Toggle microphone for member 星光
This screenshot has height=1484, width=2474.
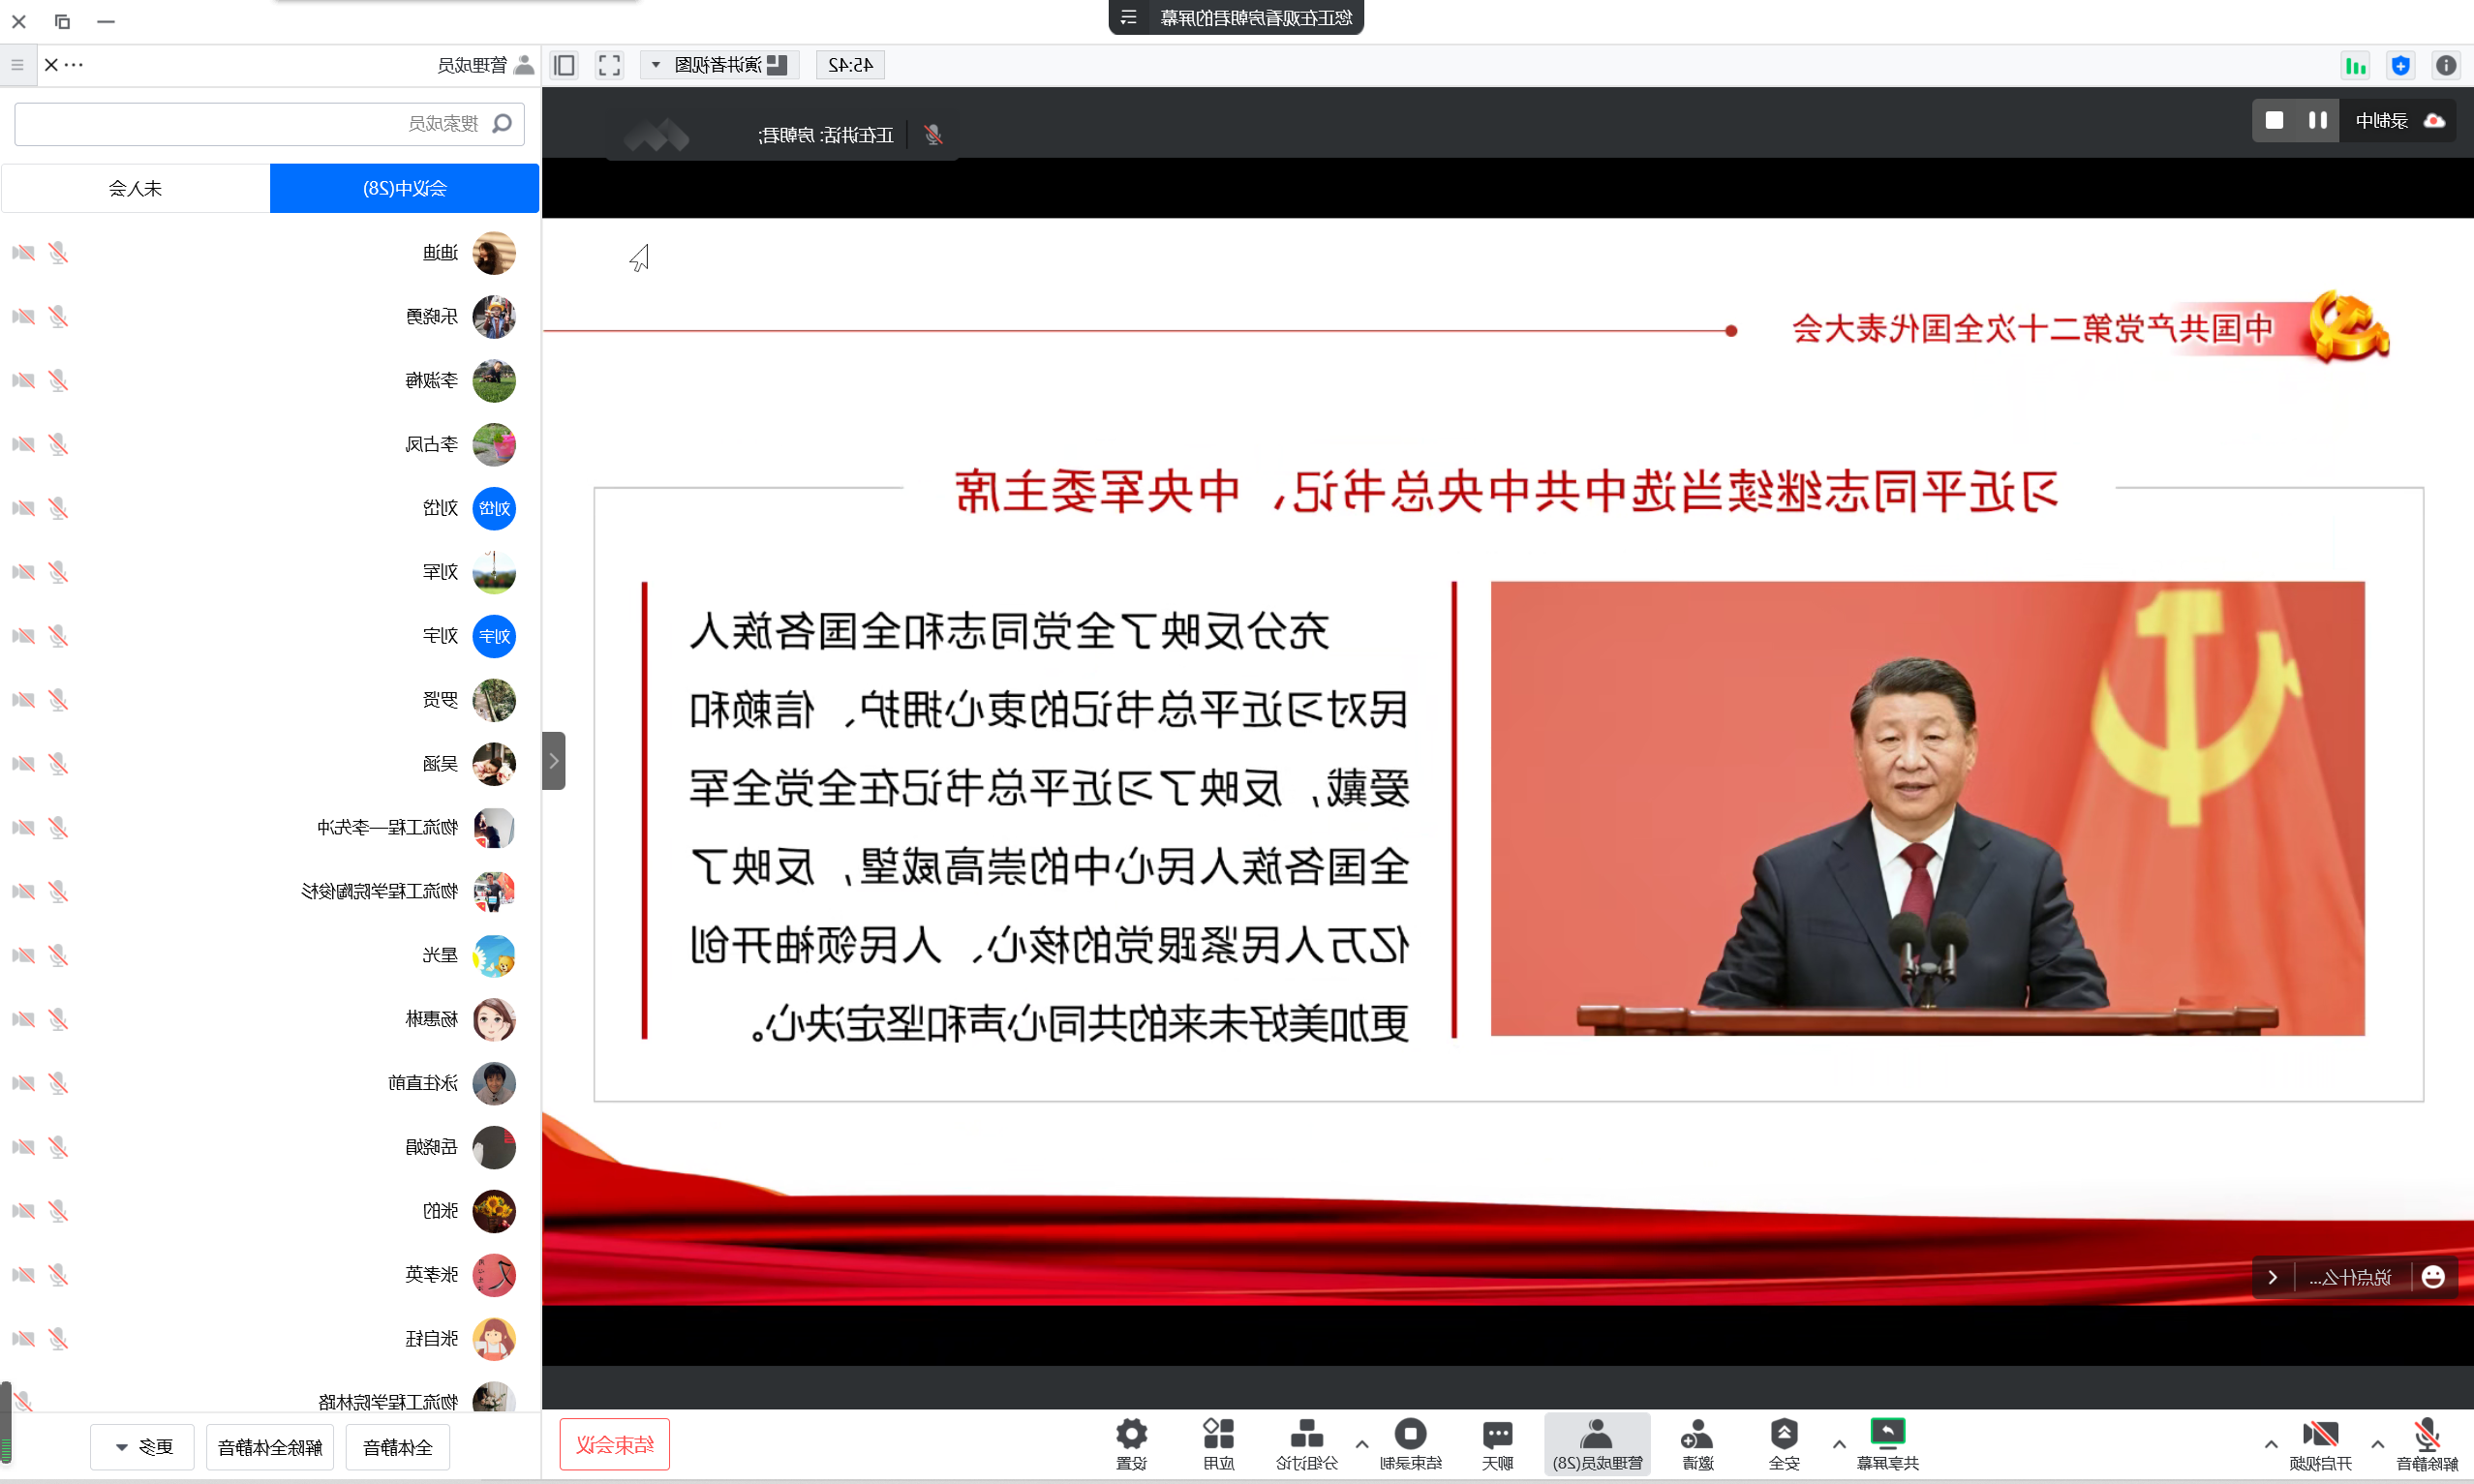[x=58, y=955]
